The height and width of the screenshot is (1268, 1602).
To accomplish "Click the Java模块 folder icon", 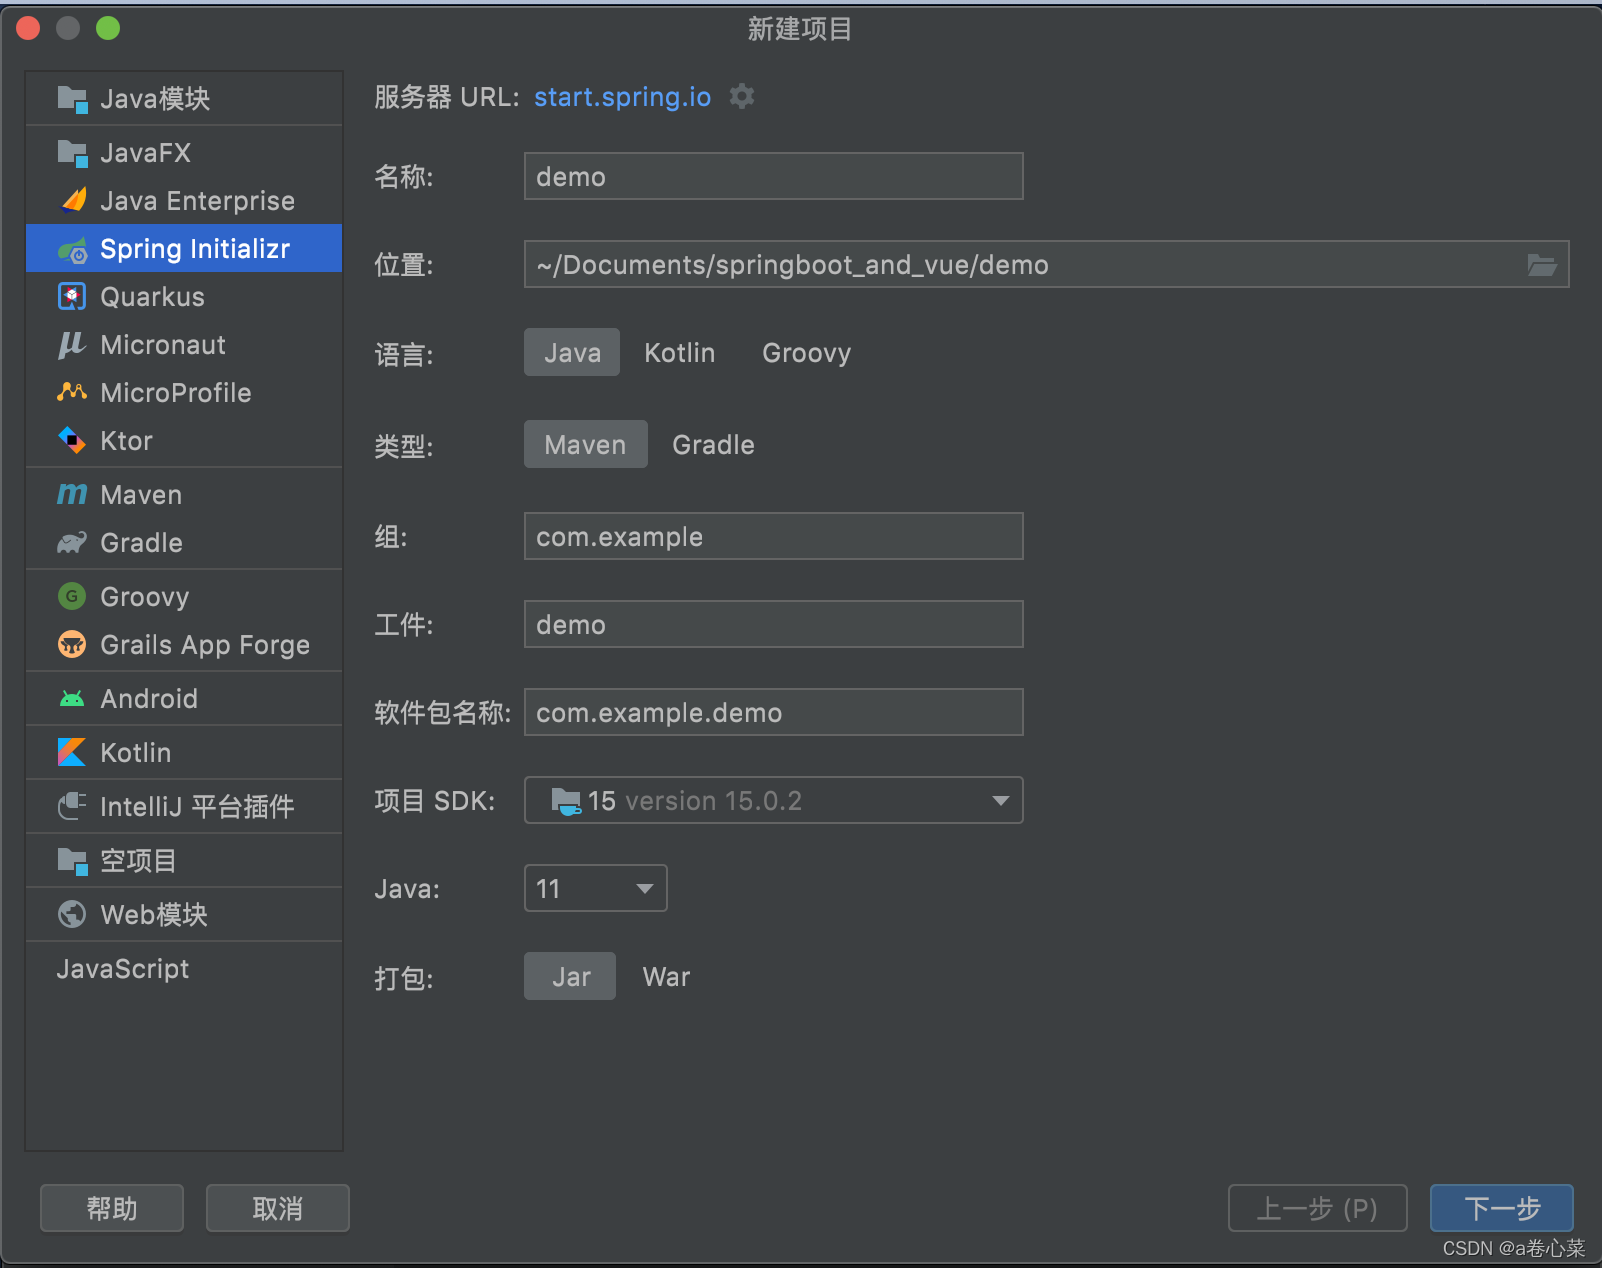I will [73, 99].
